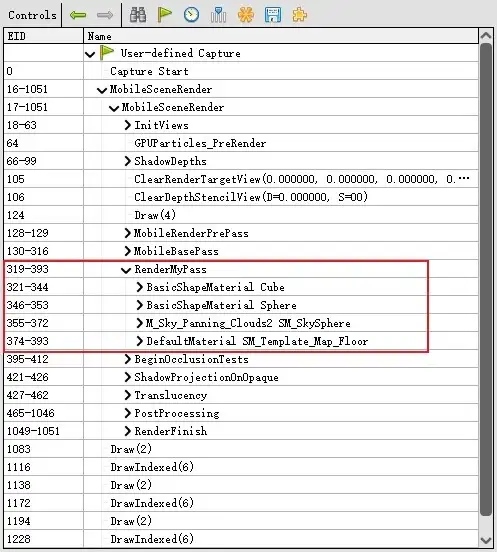The width and height of the screenshot is (497, 552).
Task: Expand the MobileRenderPrePass node
Action: [x=128, y=233]
